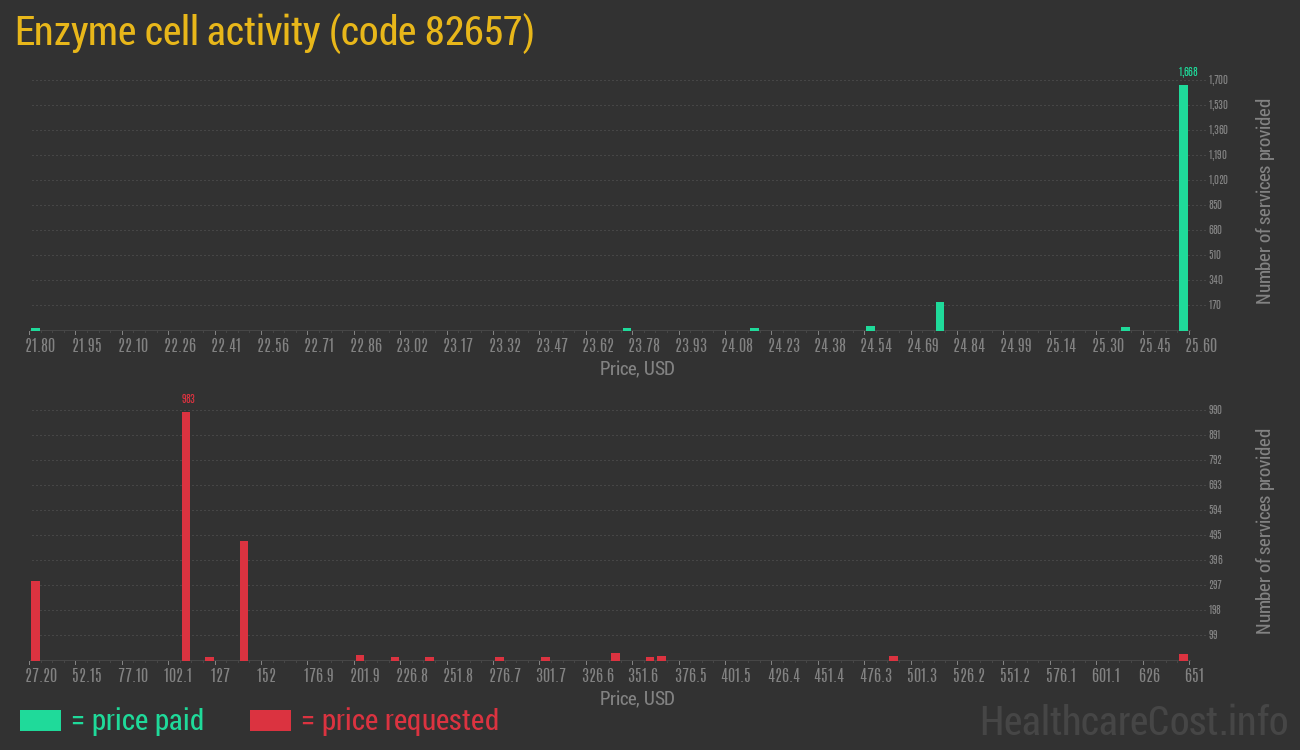Click the "price requested" legend text
Viewport: 1300px width, 750px height.
(399, 720)
